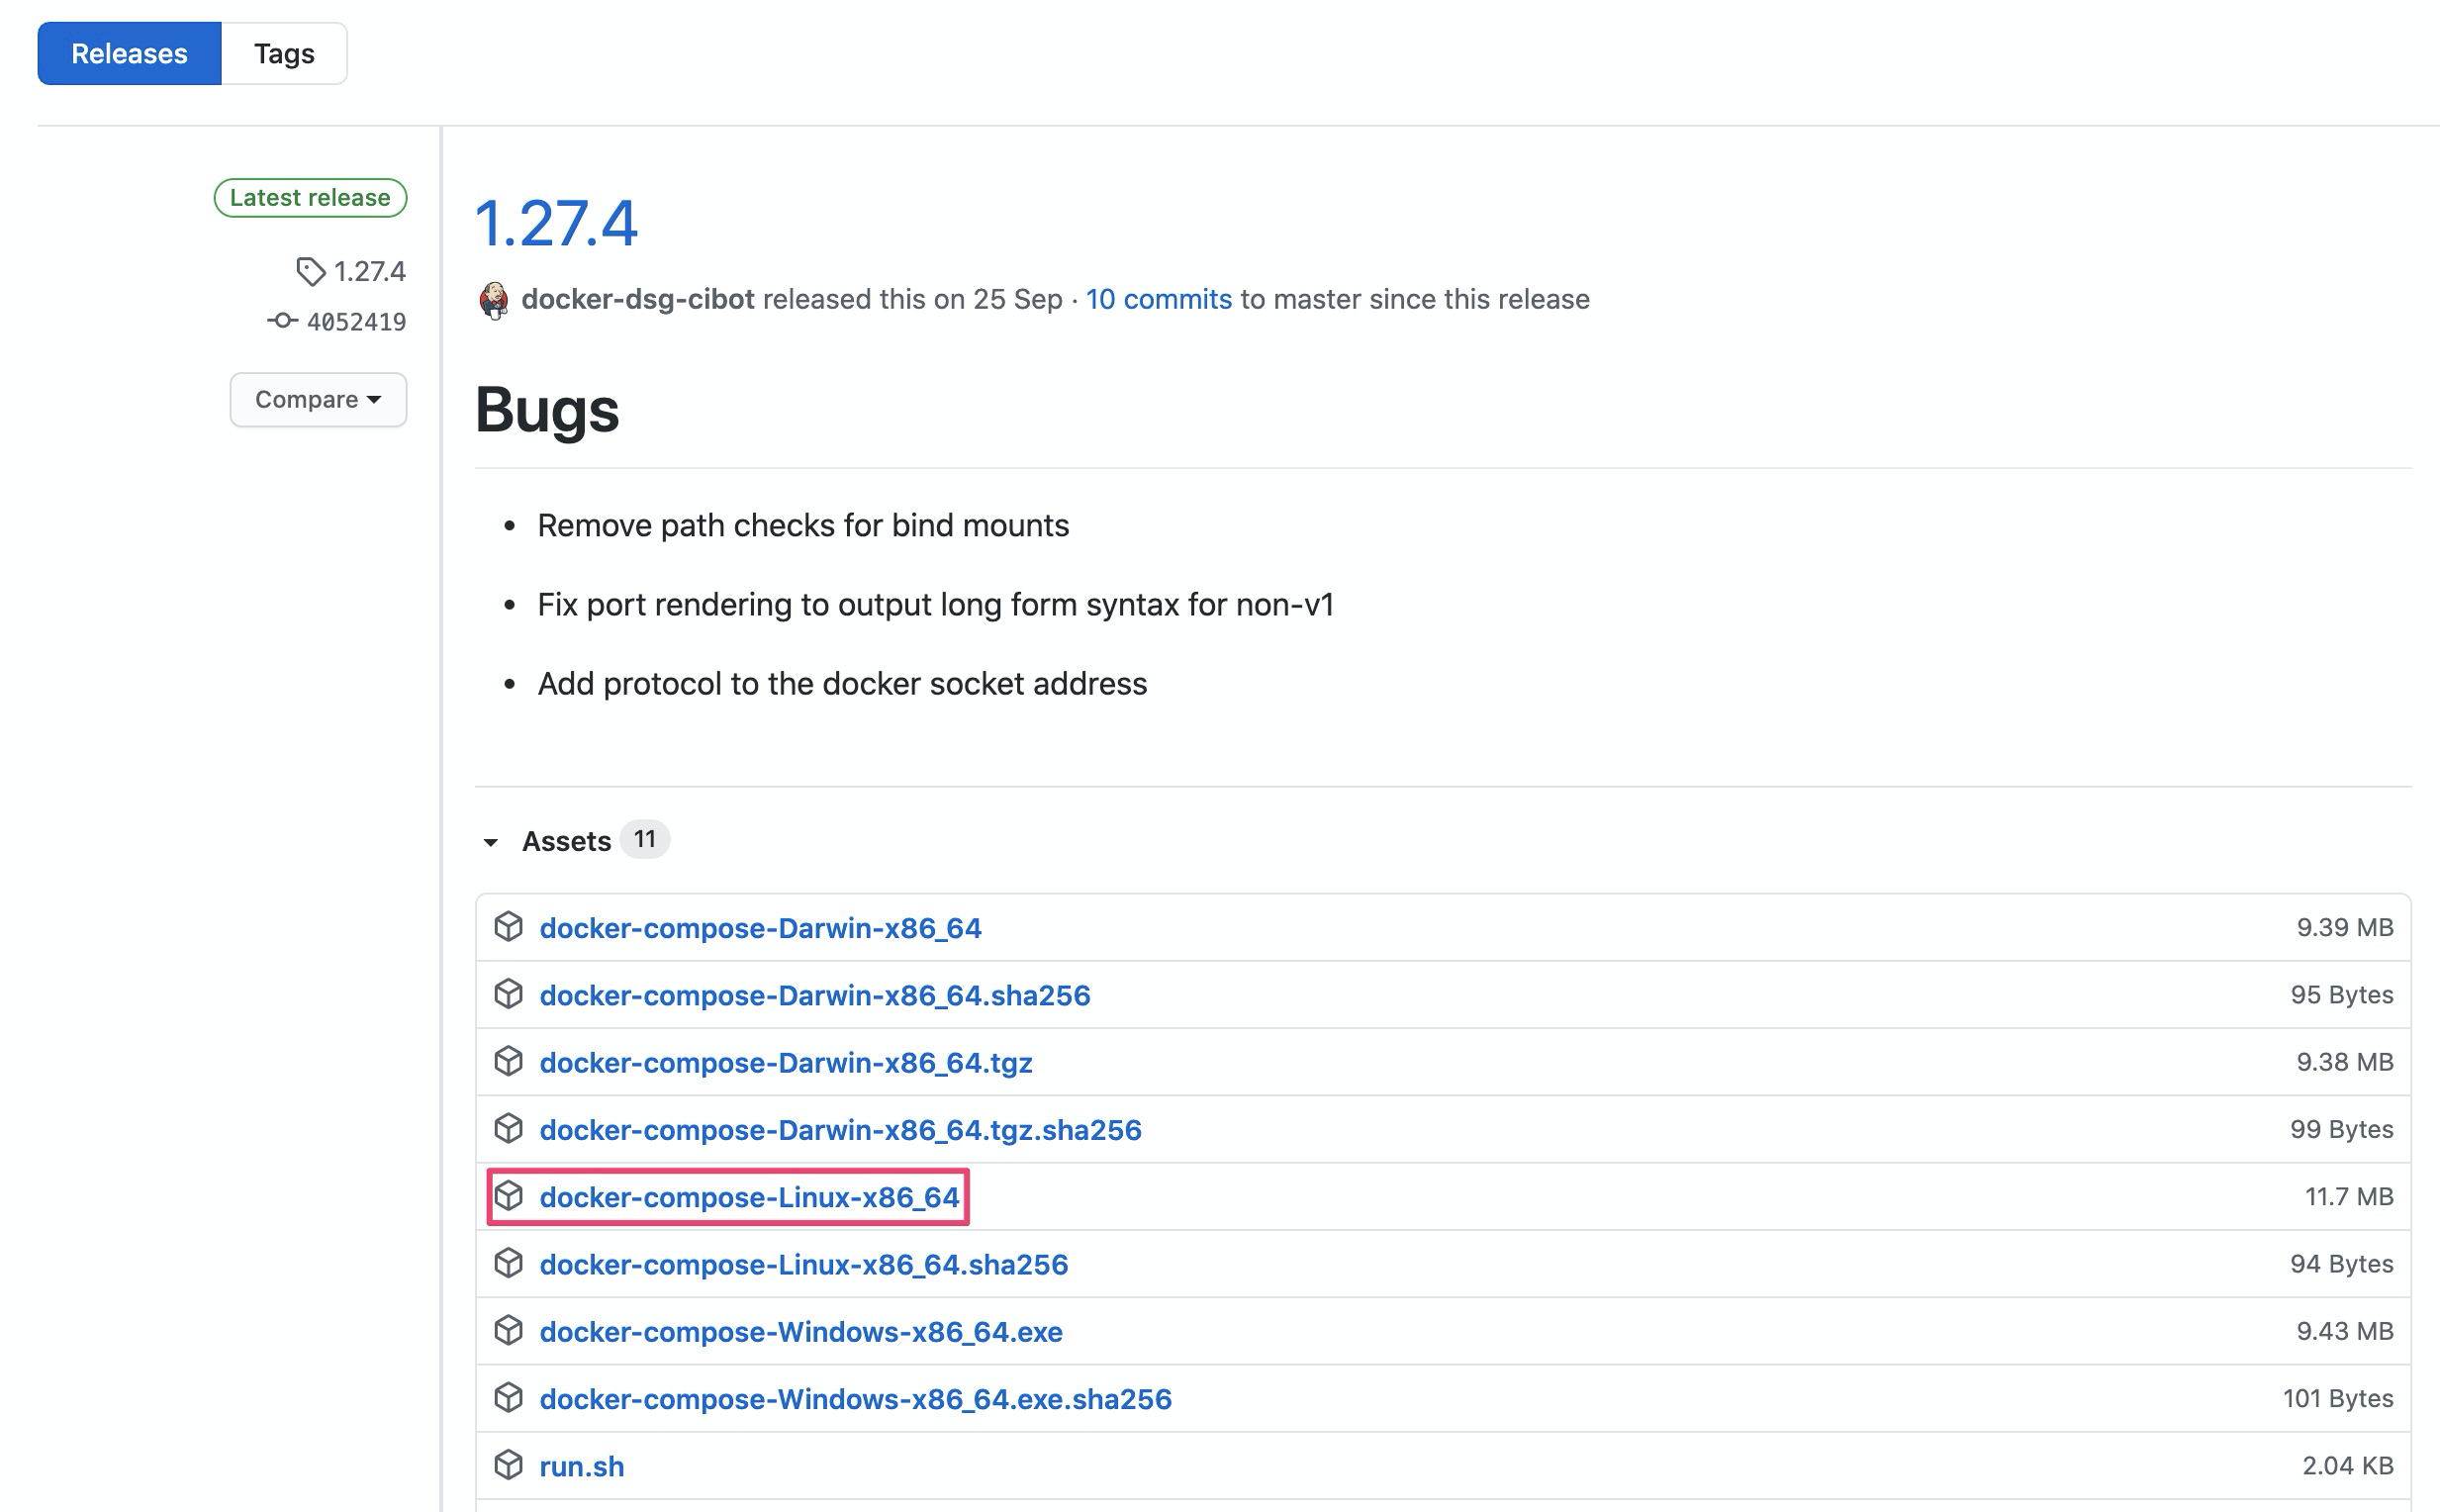Open commit hash 4052419
Viewport: 2440px width, 1512px height.
[x=356, y=322]
